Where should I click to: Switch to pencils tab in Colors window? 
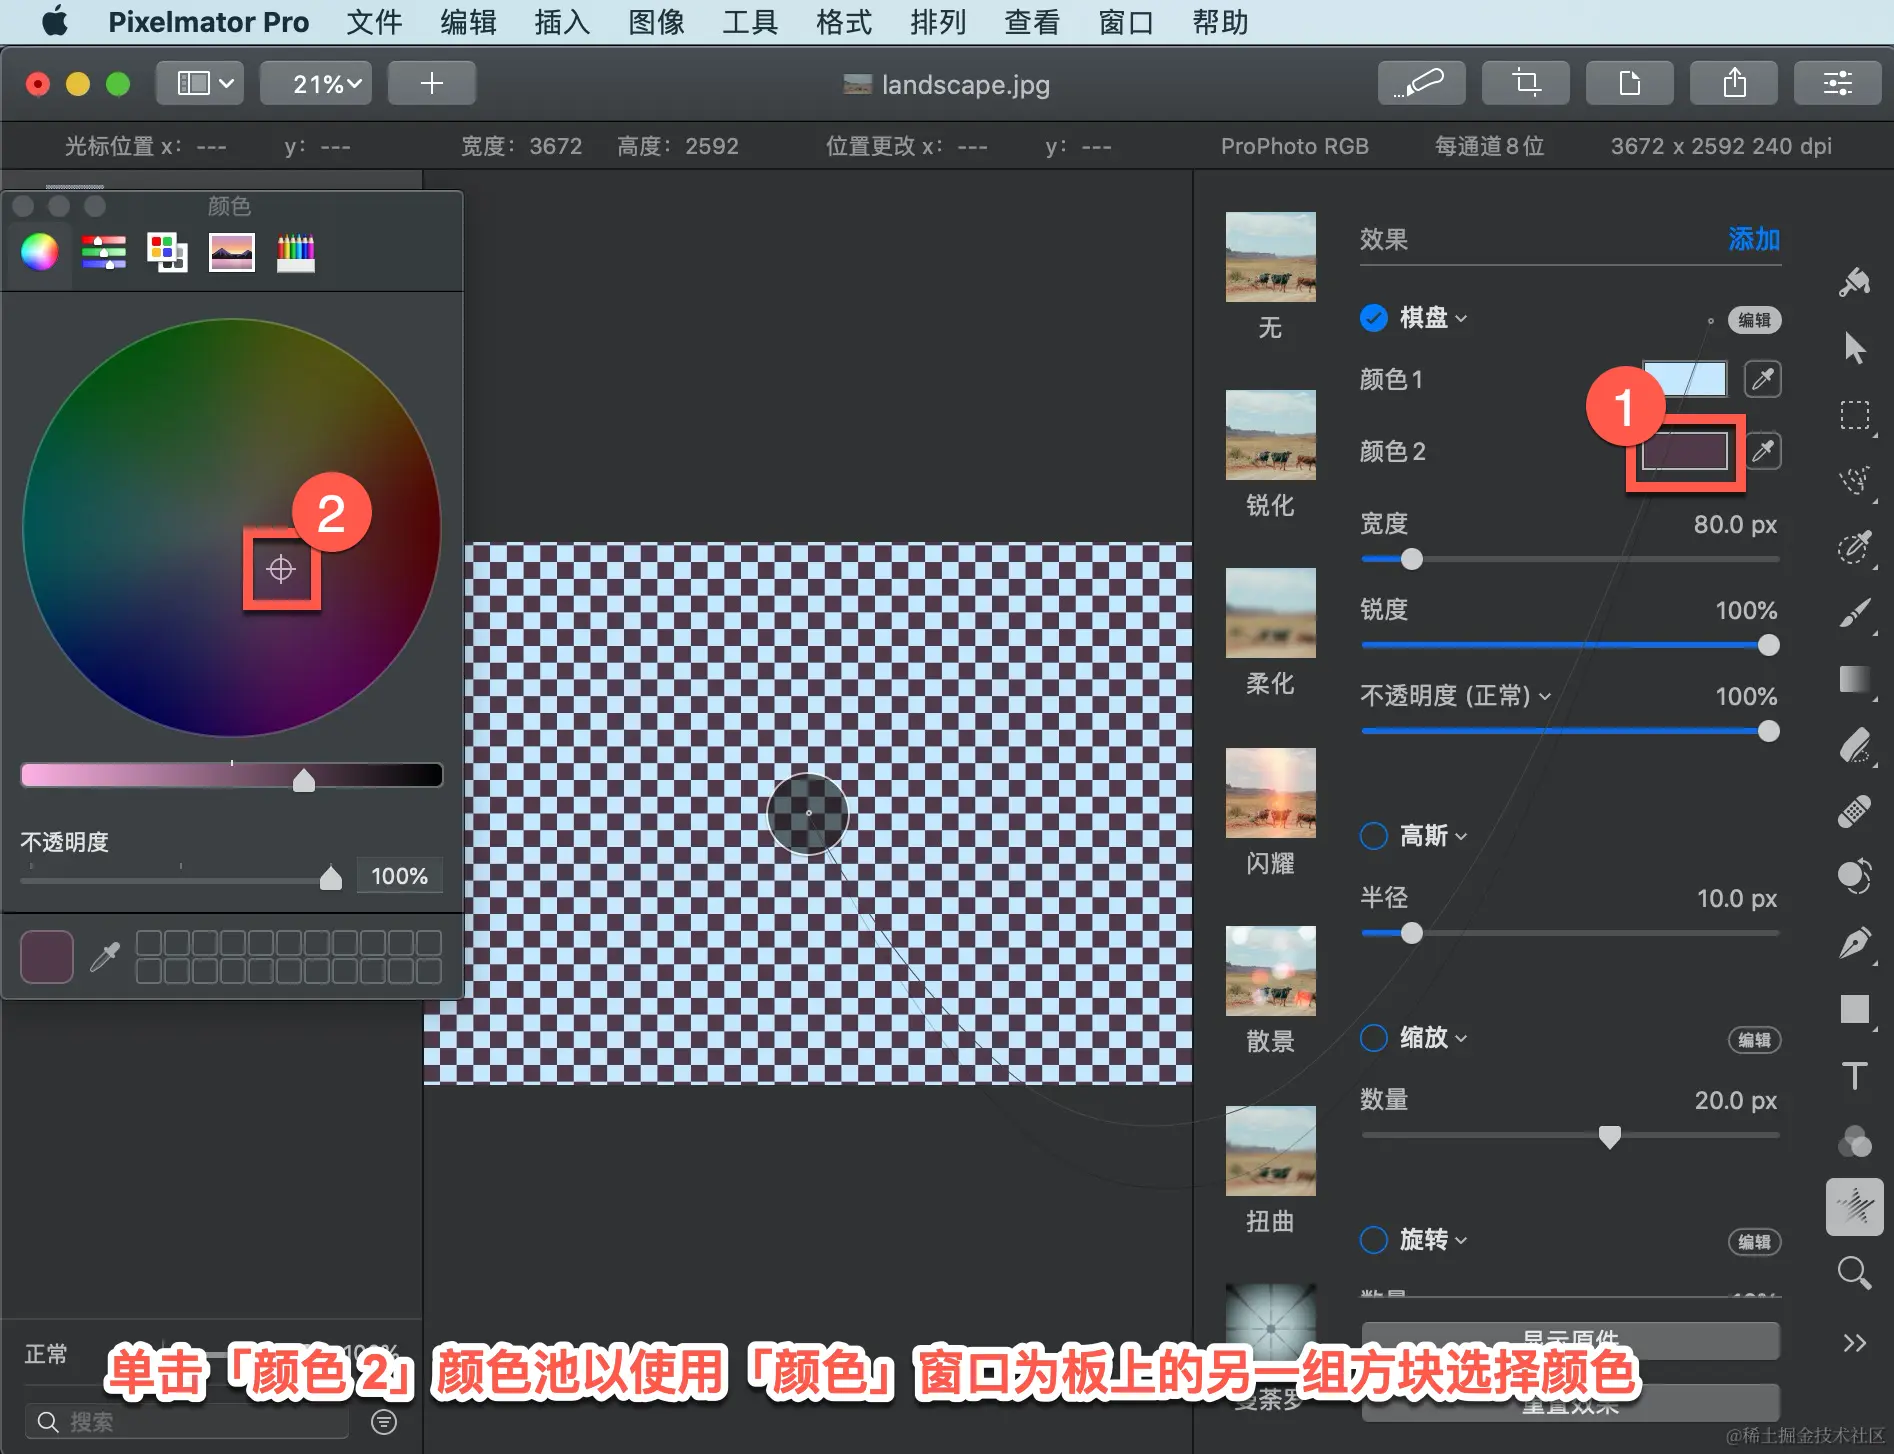[295, 252]
